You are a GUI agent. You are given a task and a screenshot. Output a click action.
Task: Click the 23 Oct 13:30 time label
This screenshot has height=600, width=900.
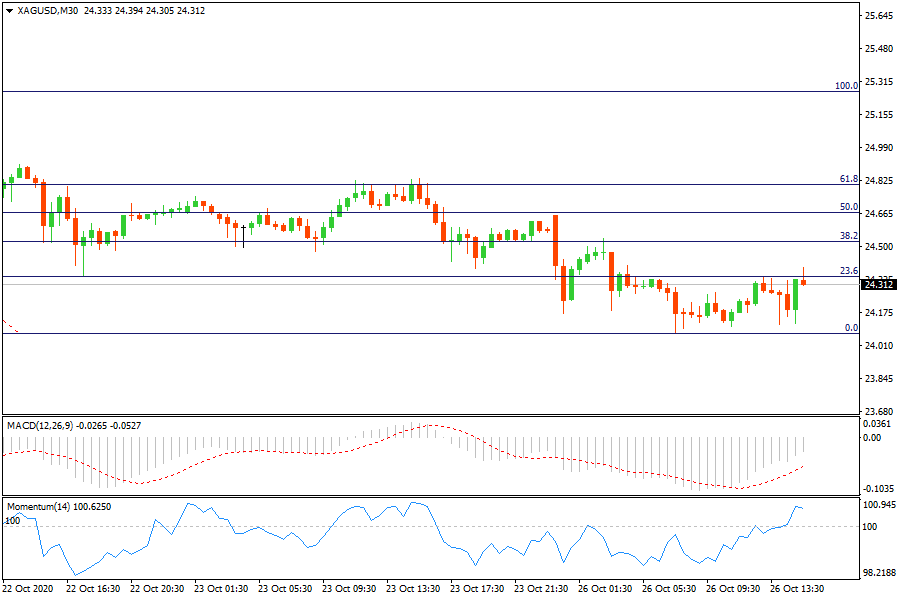(413, 590)
